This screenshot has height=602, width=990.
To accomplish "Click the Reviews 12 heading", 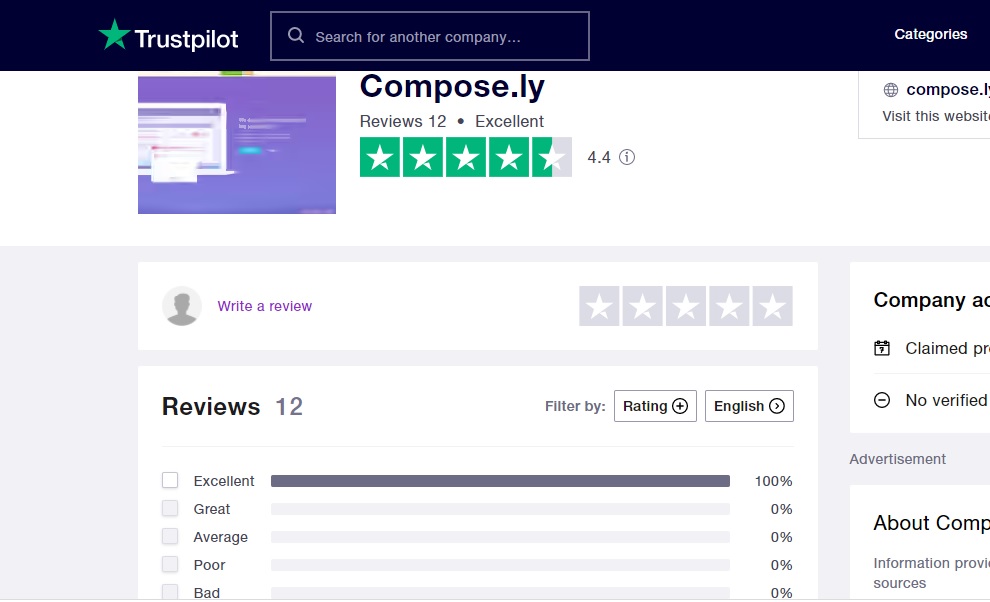I will point(232,406).
